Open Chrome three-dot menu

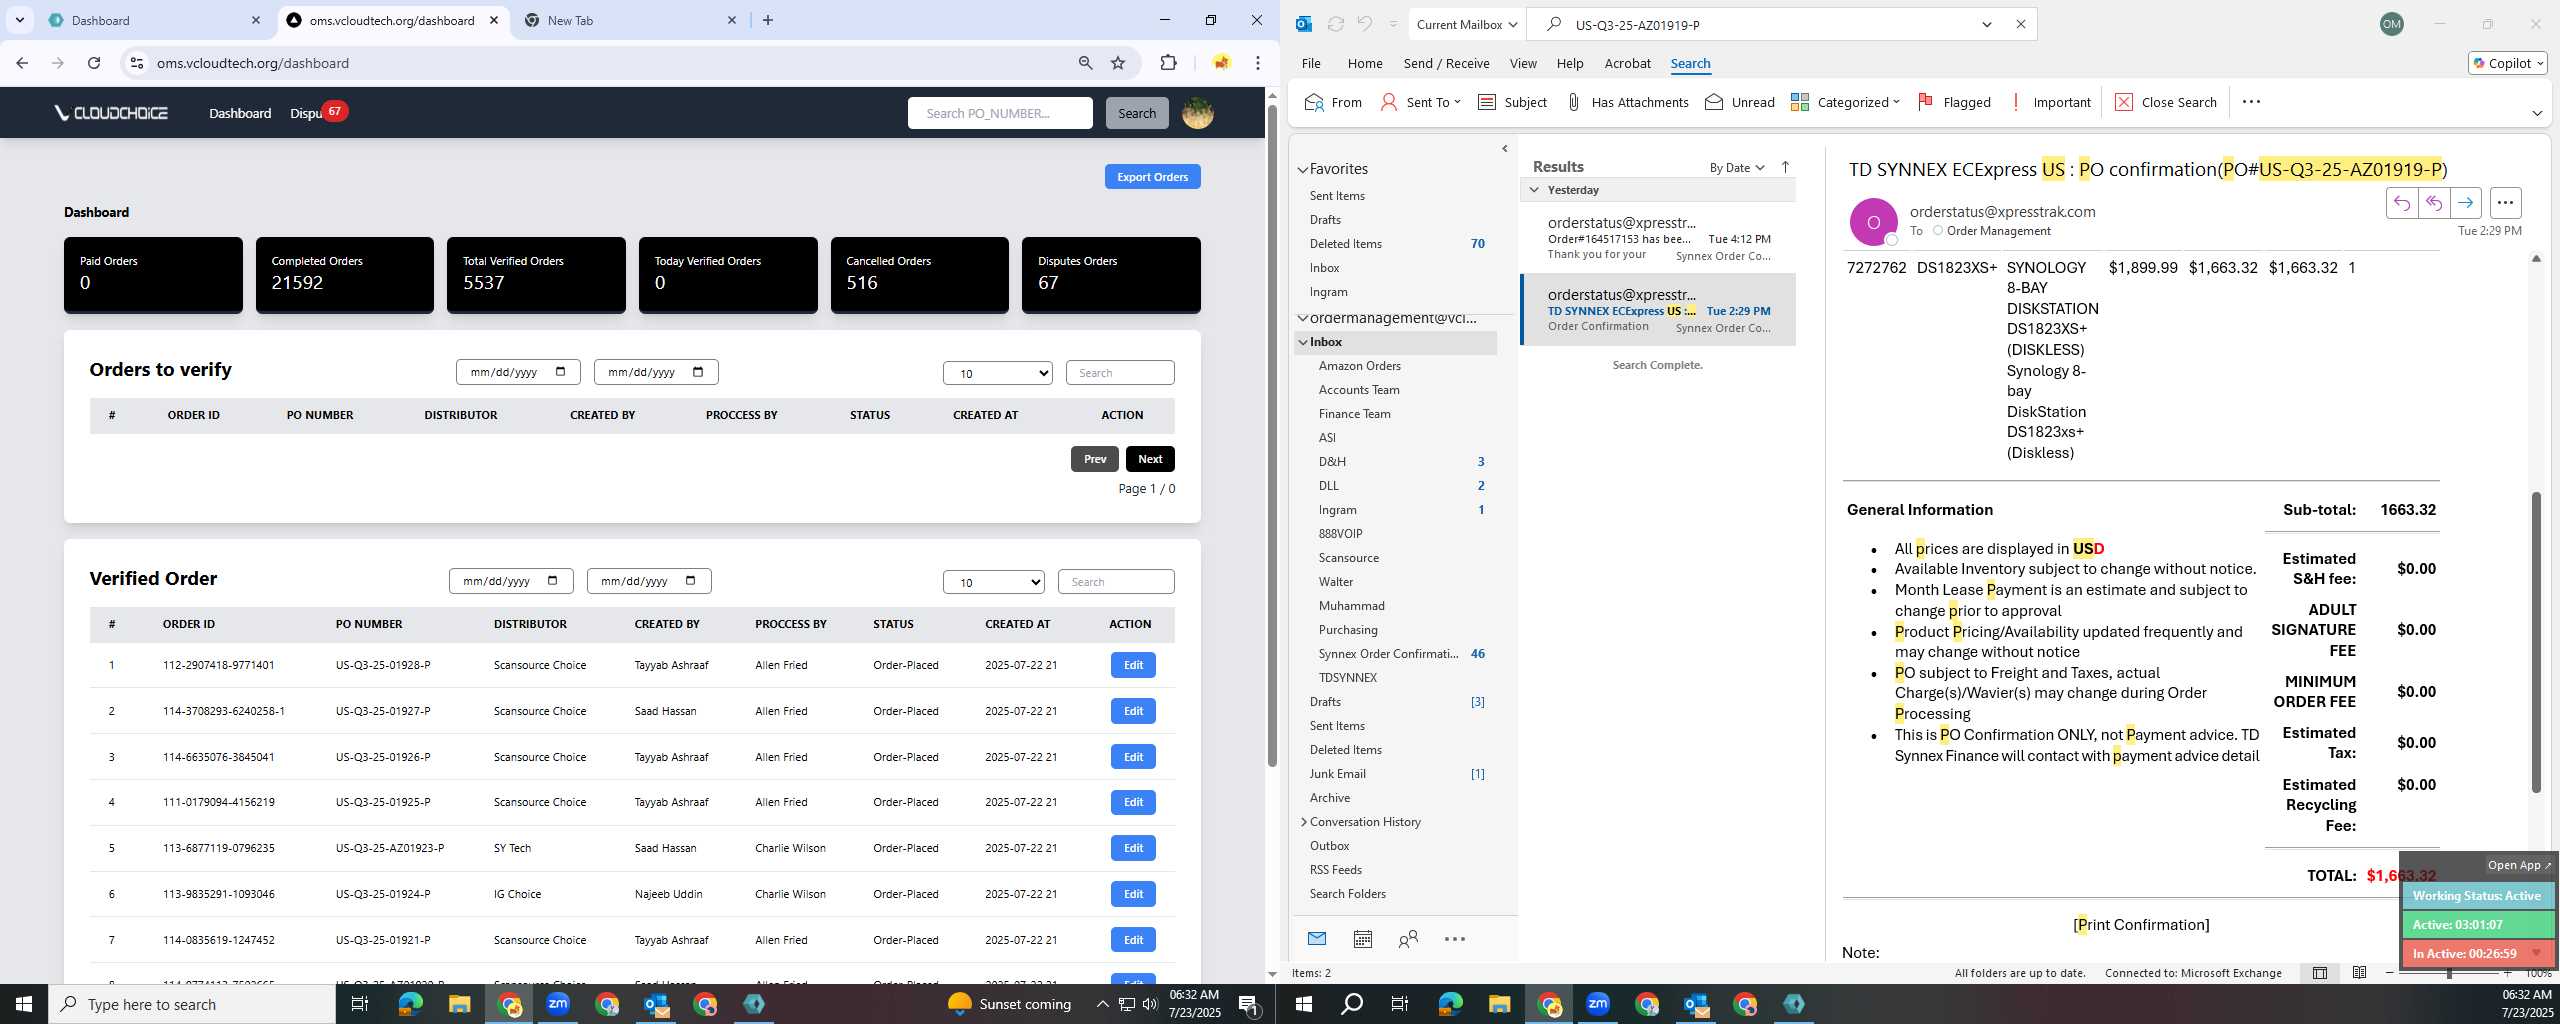pos(1257,63)
